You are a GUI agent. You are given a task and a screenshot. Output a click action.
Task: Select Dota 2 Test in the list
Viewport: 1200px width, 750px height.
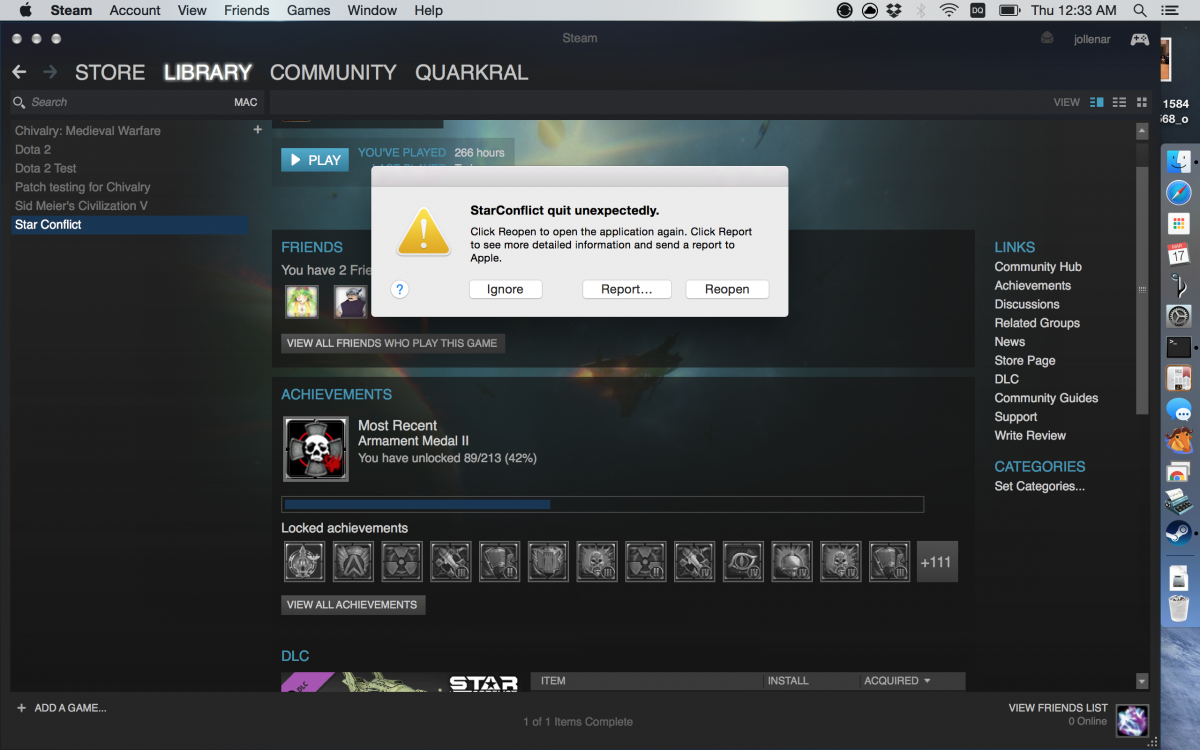[46, 168]
